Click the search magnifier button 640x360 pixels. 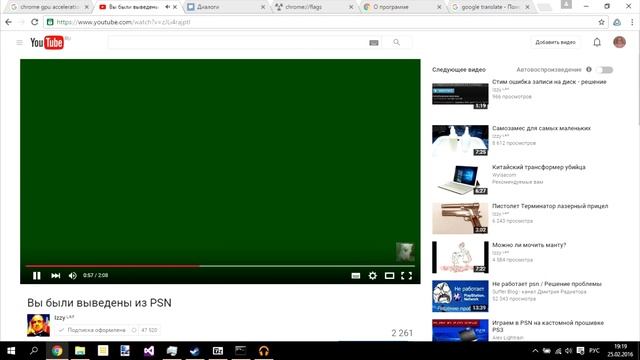pos(396,42)
